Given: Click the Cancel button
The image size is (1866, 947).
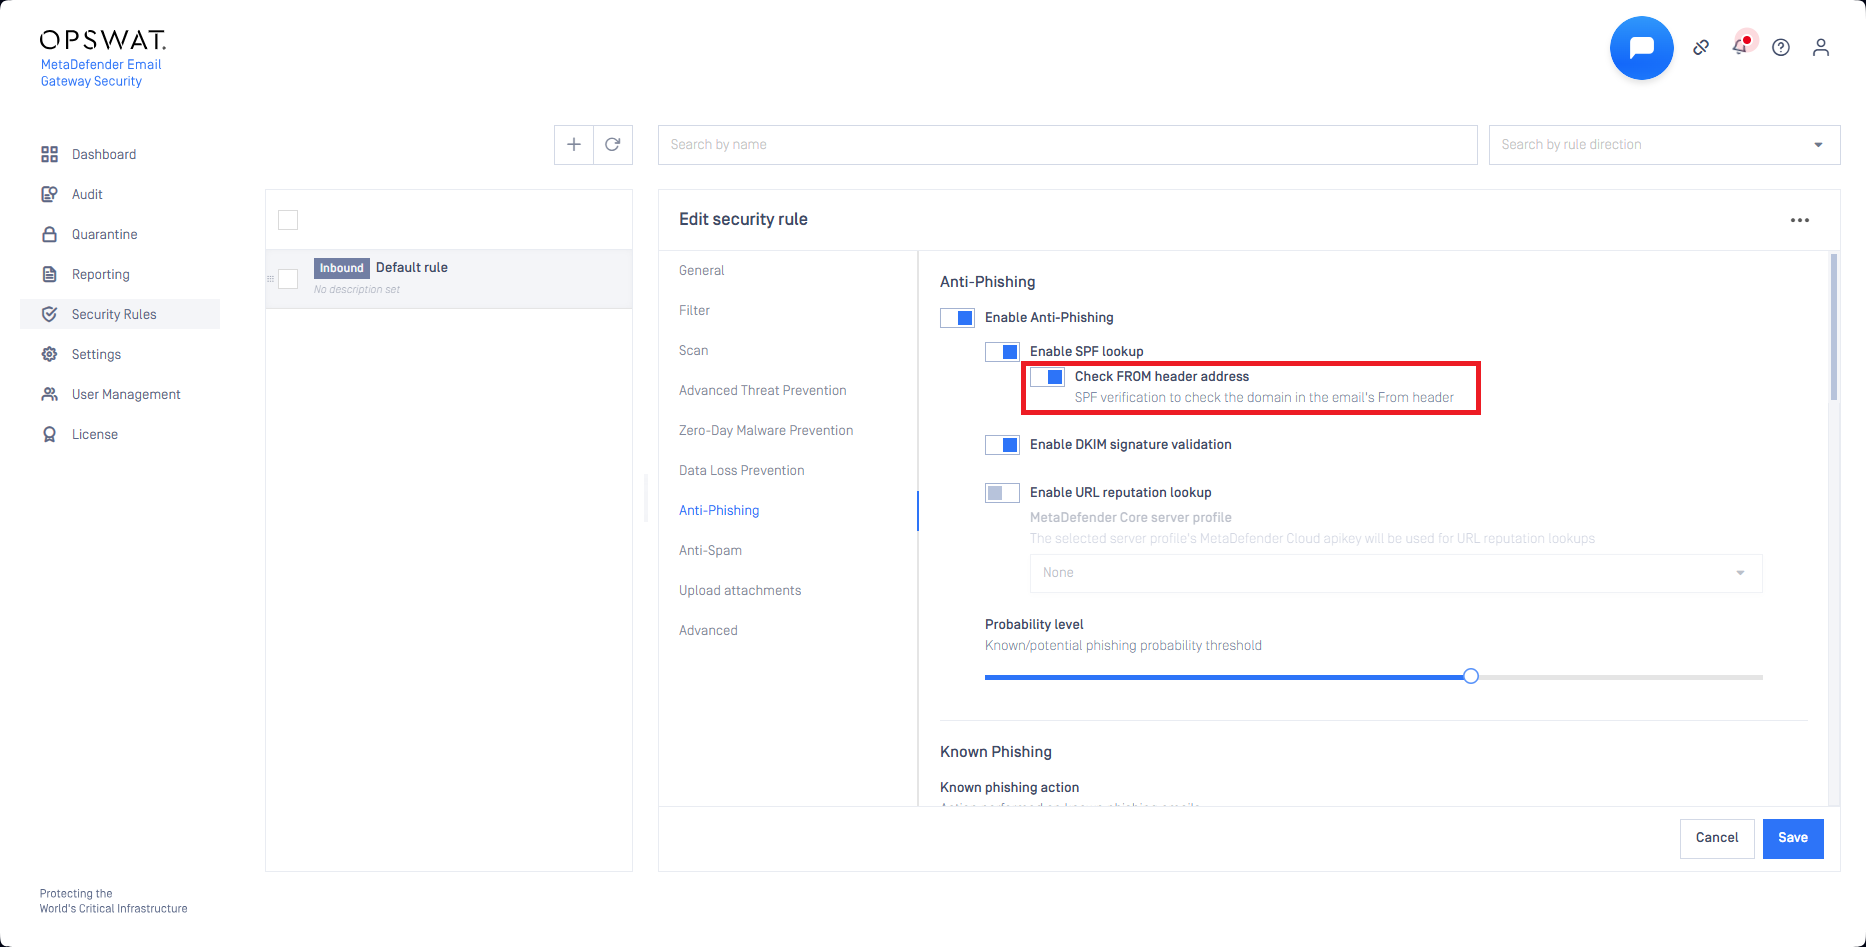Looking at the screenshot, I should point(1717,838).
